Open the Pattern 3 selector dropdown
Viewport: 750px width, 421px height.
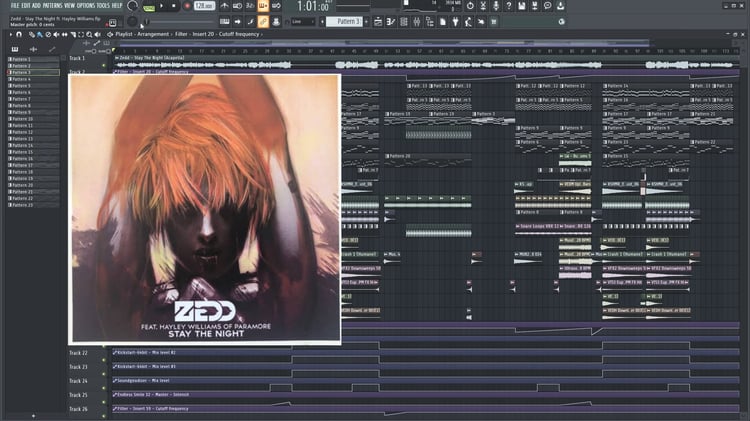344,22
